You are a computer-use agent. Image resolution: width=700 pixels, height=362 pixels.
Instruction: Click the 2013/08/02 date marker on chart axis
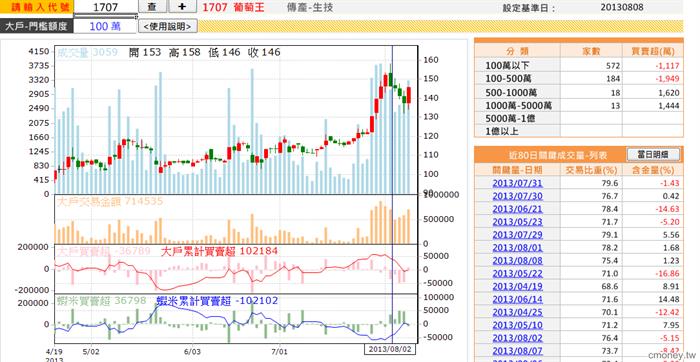click(x=391, y=349)
